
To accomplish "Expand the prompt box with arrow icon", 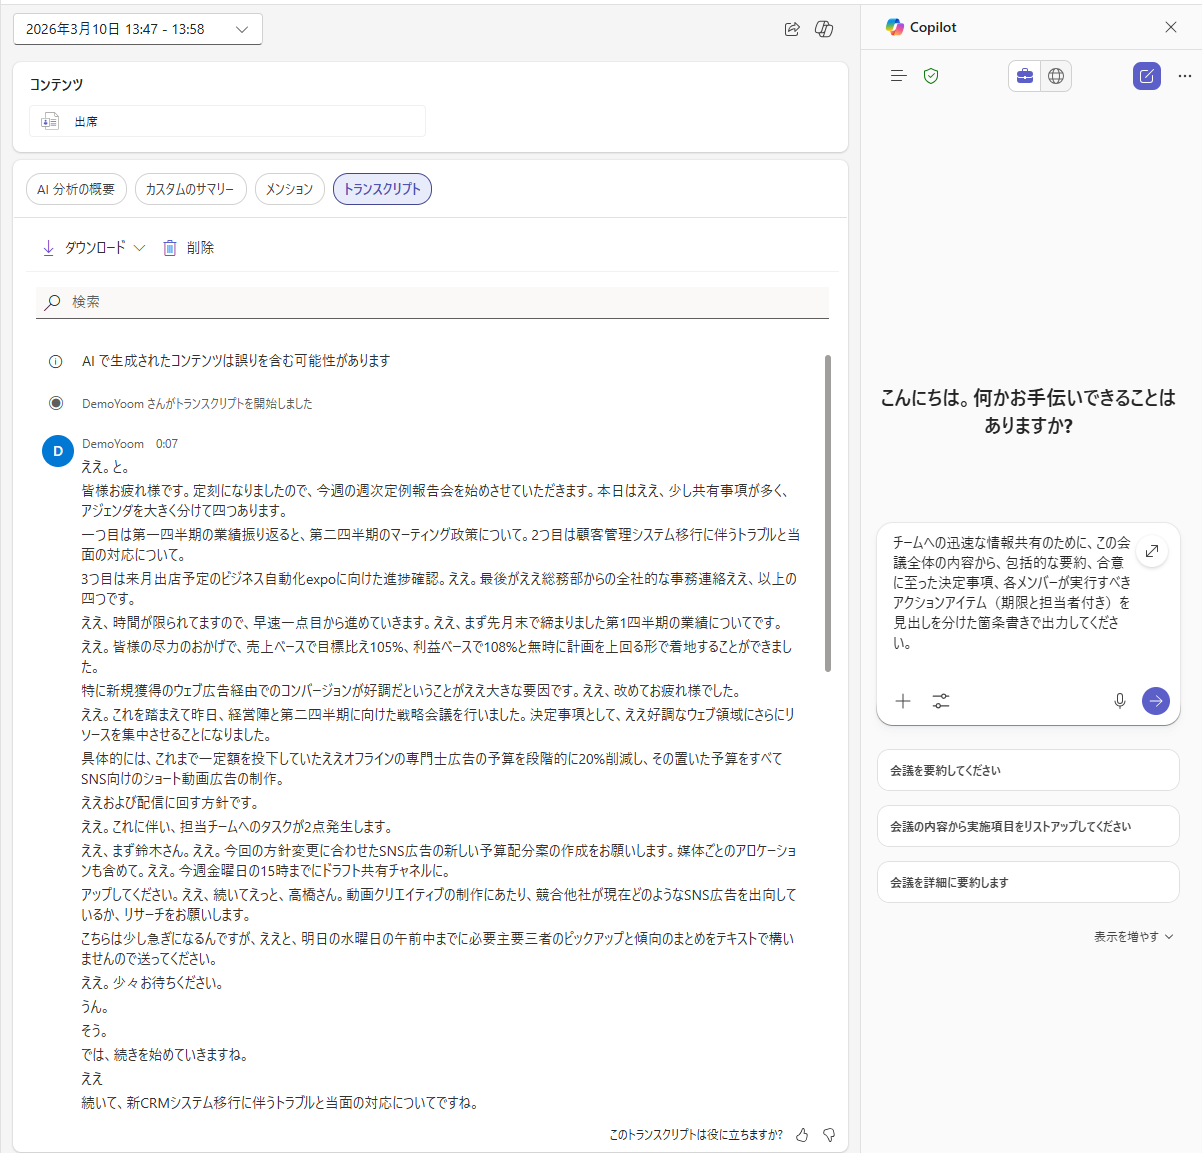I will 1152,551.
